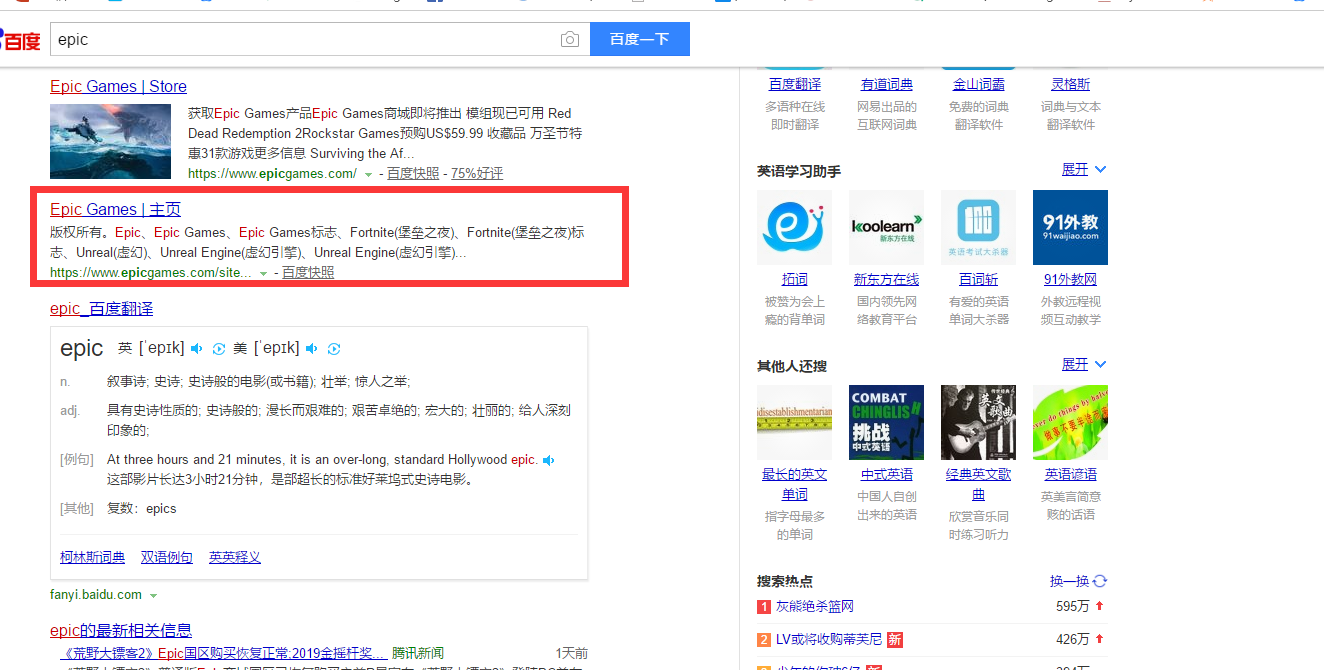Click the repeat icon after American pronunciation

pos(334,348)
